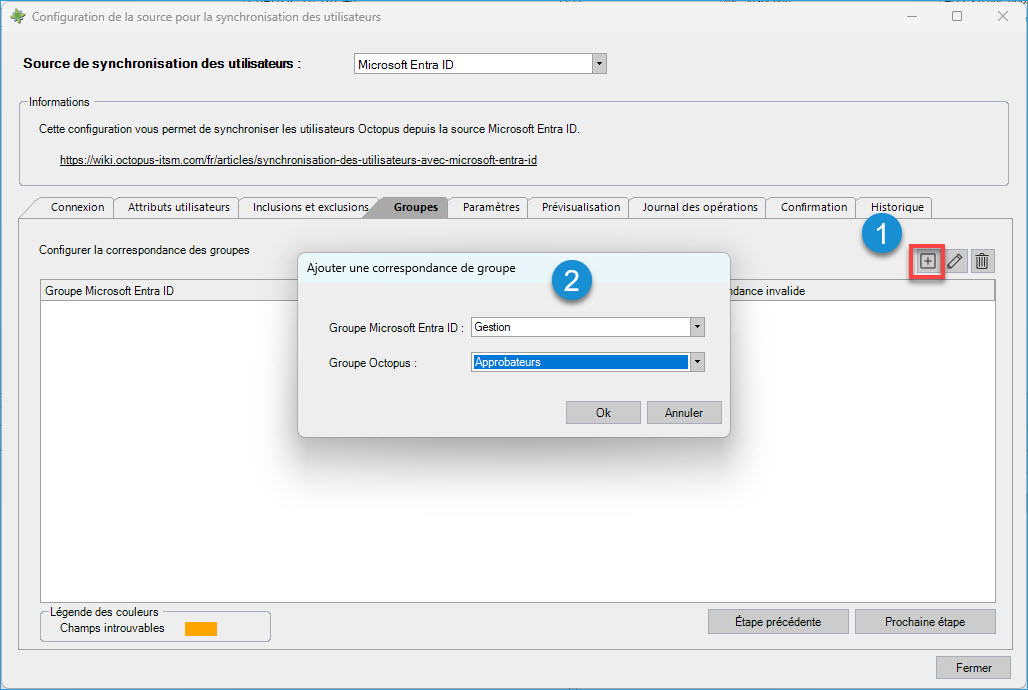Go to the Paramètres tab
The width and height of the screenshot is (1028, 690).
point(491,207)
